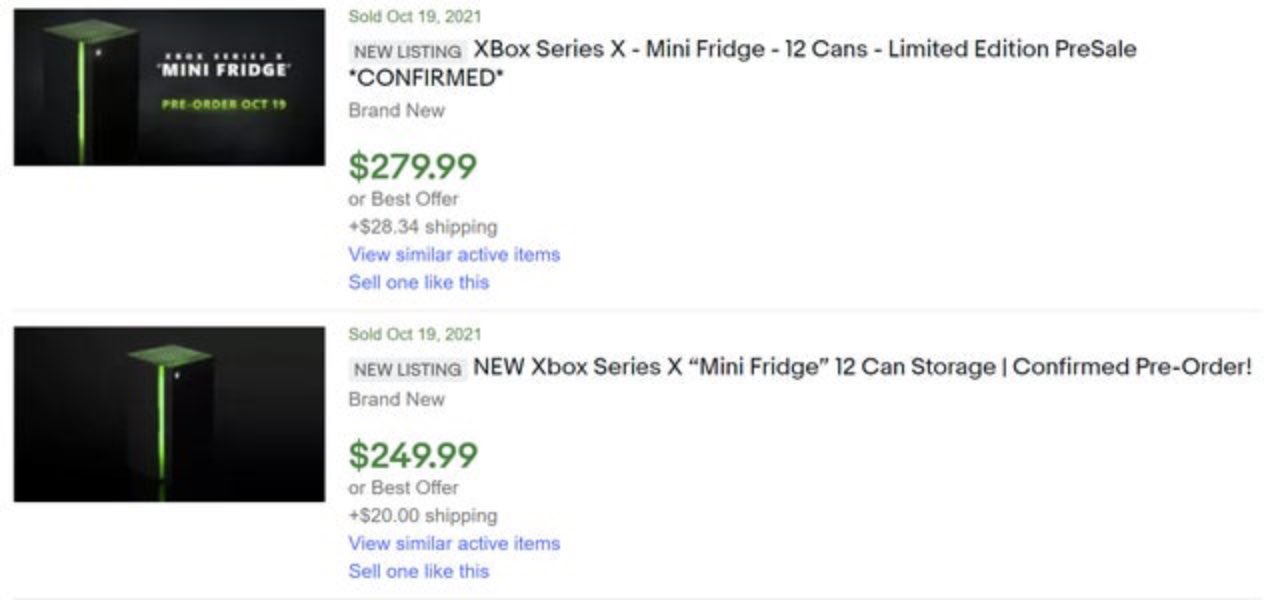Click the "+$20.00 shipping" text

click(x=422, y=515)
